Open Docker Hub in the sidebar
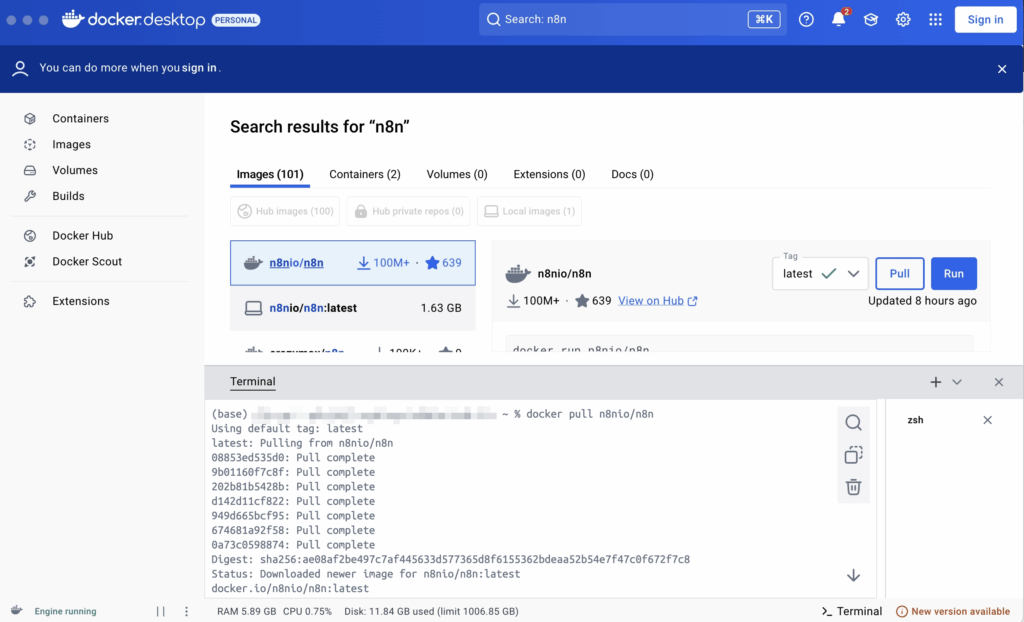1024x622 pixels. pyautogui.click(x=82, y=235)
